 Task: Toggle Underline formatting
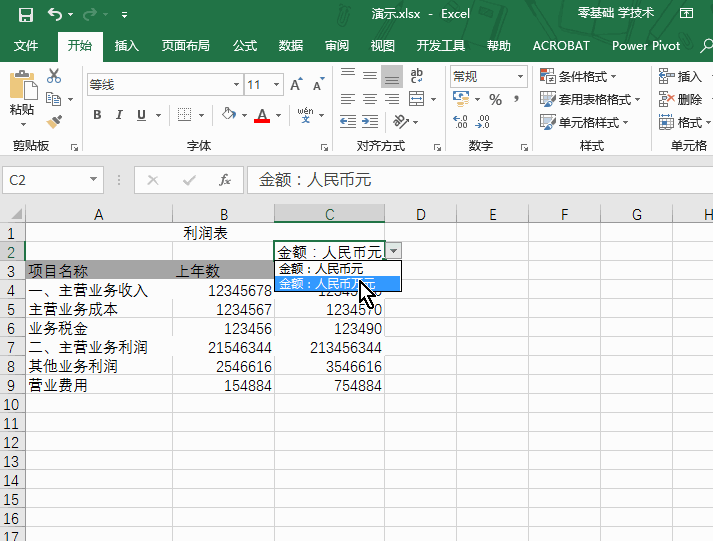[141, 115]
